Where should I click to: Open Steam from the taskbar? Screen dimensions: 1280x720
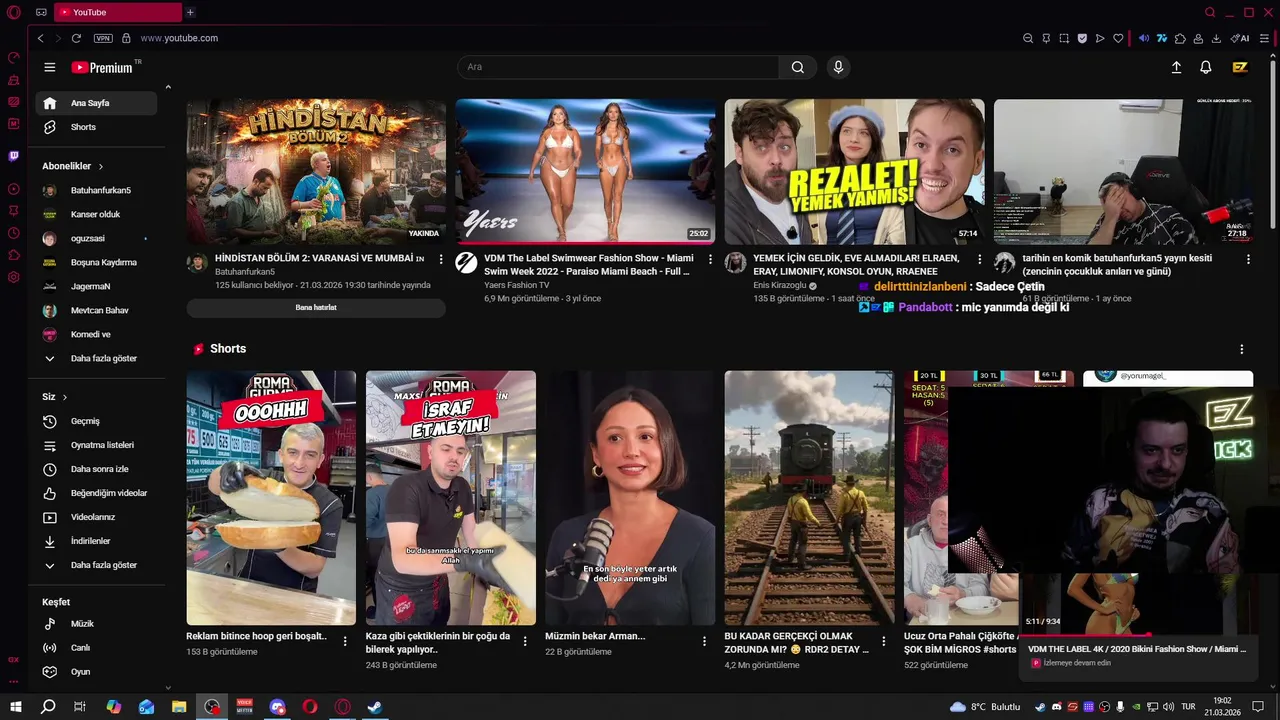click(374, 707)
